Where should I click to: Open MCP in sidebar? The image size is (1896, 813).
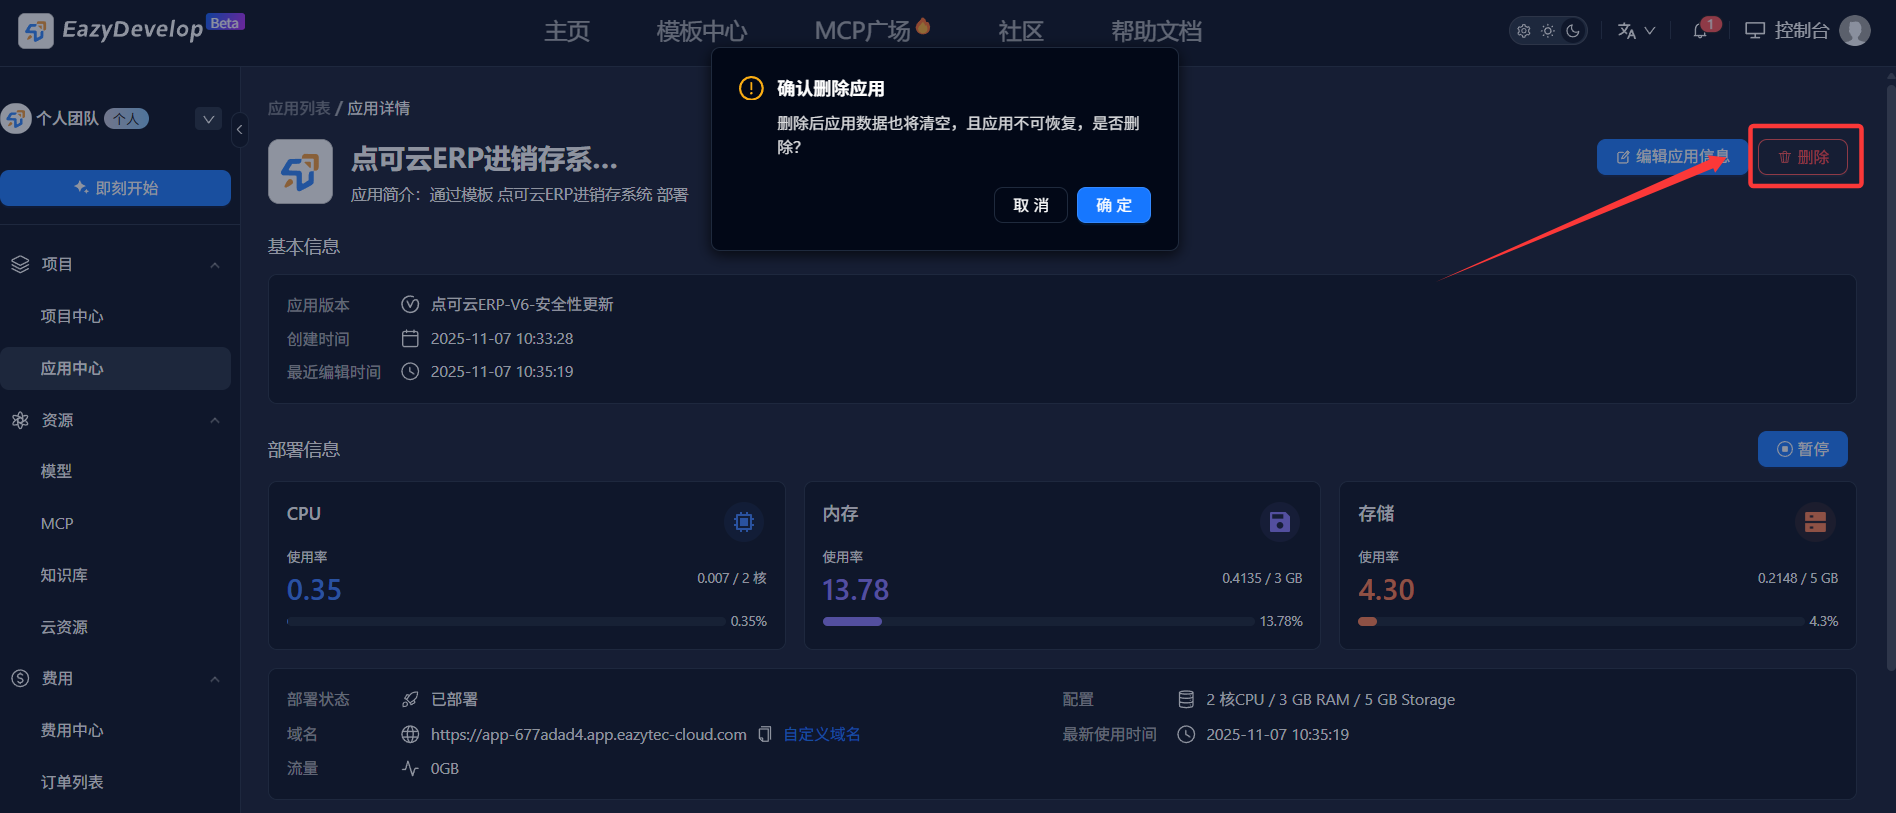57,523
